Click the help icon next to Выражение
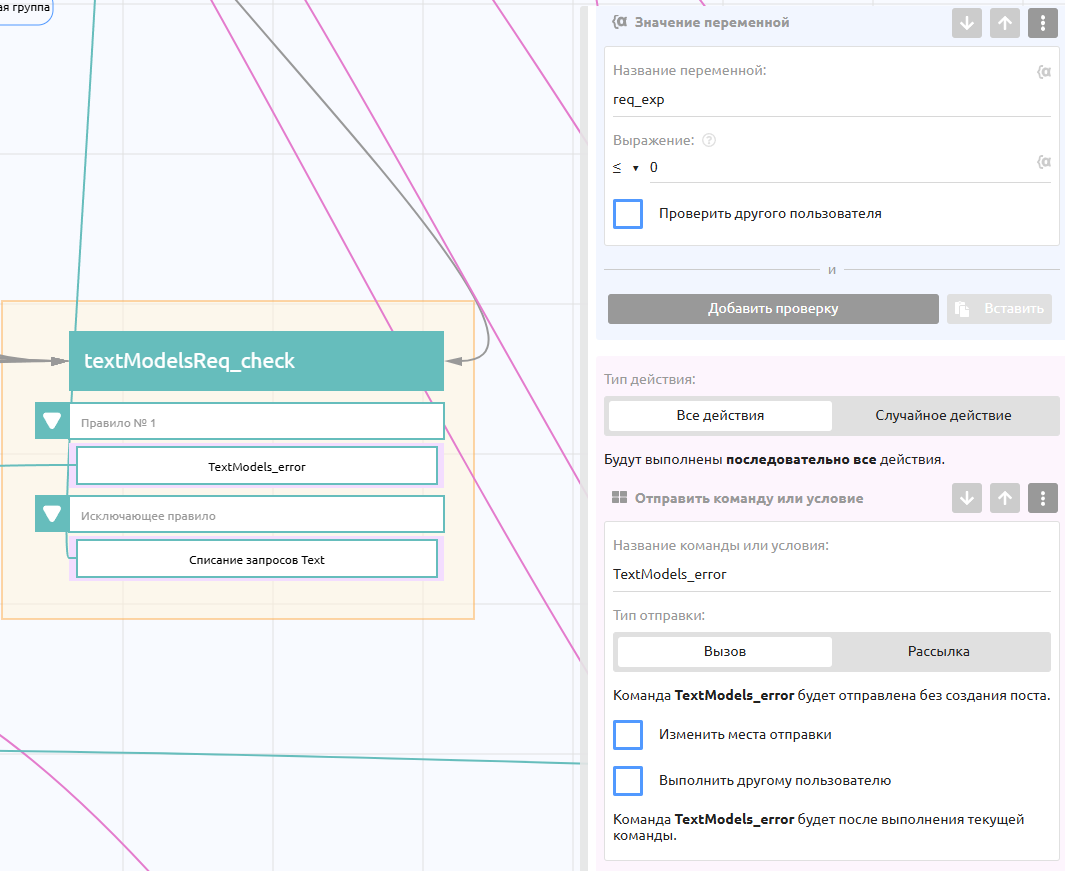This screenshot has height=871, width=1065. [x=709, y=141]
